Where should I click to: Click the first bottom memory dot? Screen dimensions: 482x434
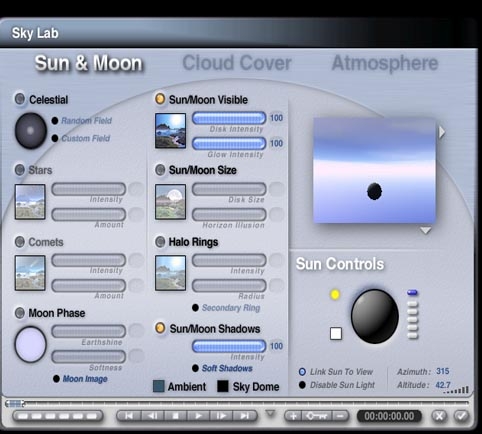[x=23, y=416]
